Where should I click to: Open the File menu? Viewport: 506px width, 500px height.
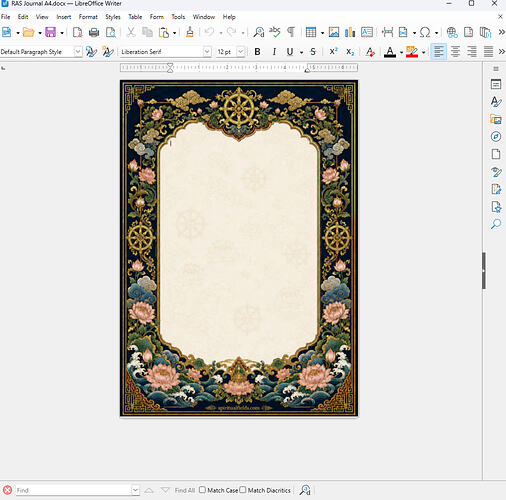tap(6, 17)
